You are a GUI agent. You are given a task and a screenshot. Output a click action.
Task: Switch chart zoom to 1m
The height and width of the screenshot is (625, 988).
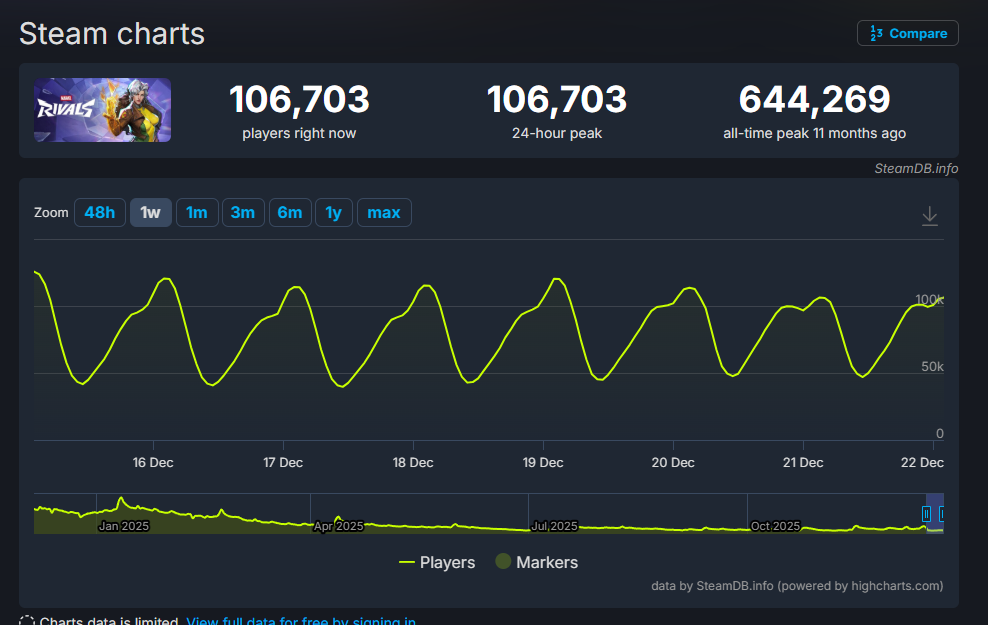point(197,212)
